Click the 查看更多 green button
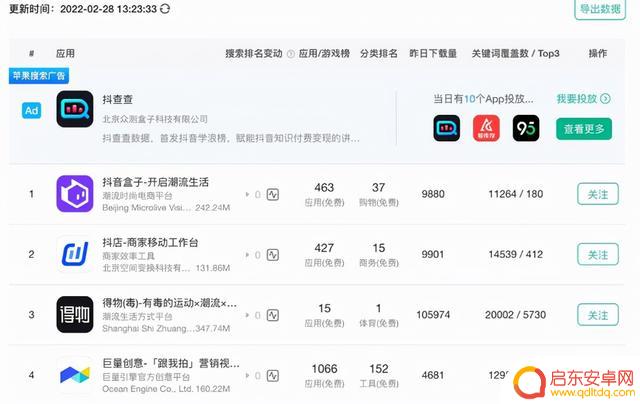 [x=584, y=129]
